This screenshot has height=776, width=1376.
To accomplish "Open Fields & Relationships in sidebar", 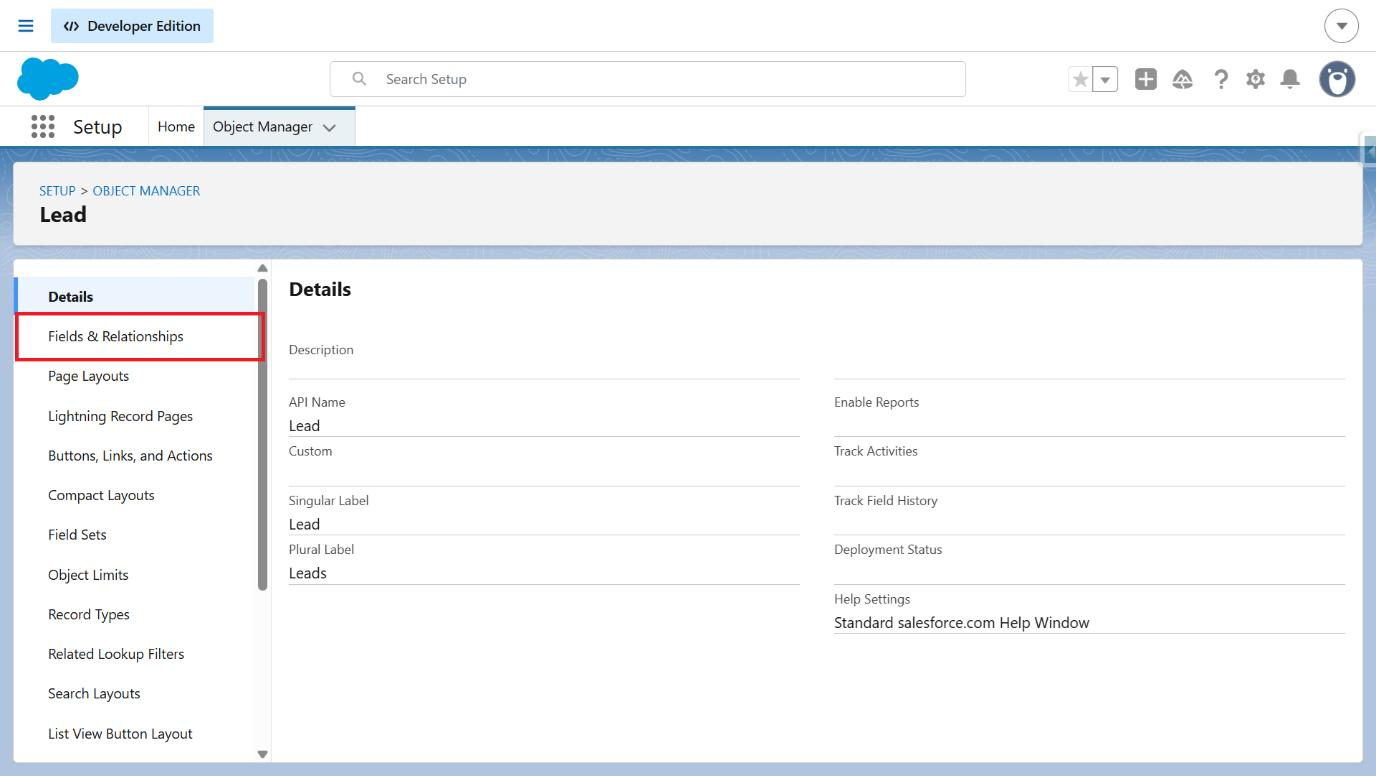I will point(139,336).
